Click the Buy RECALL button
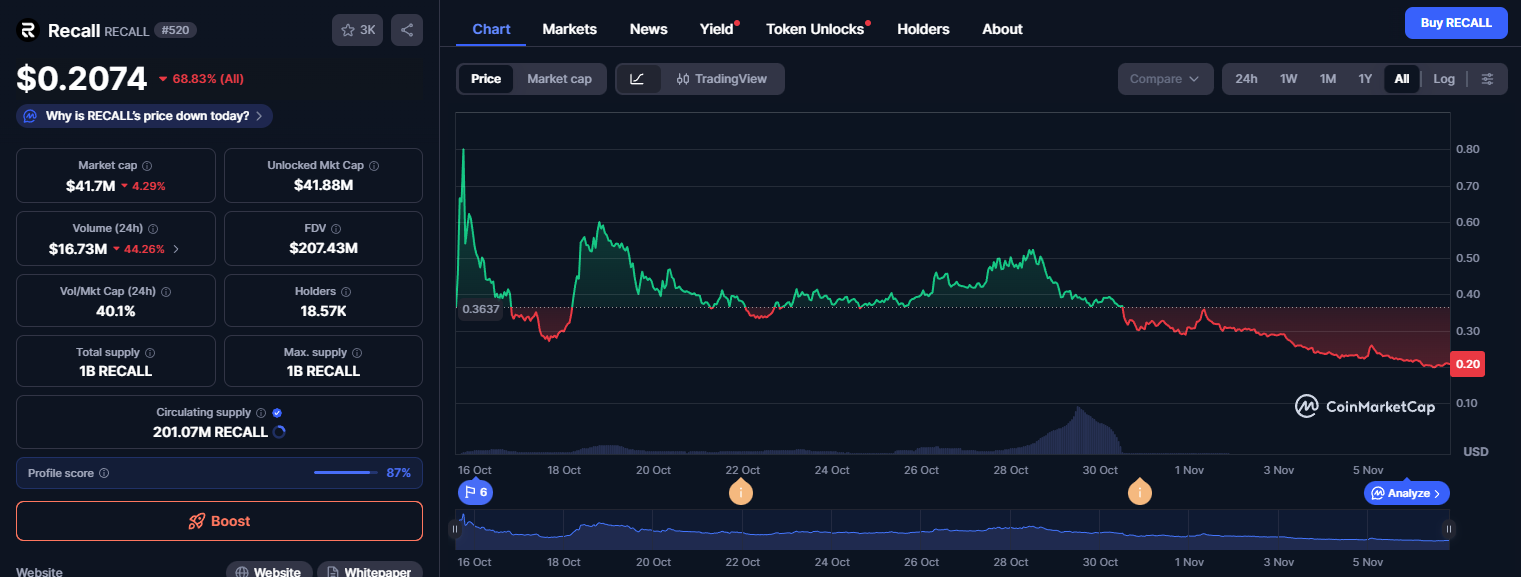Viewport: 1521px width, 577px height. point(1455,22)
